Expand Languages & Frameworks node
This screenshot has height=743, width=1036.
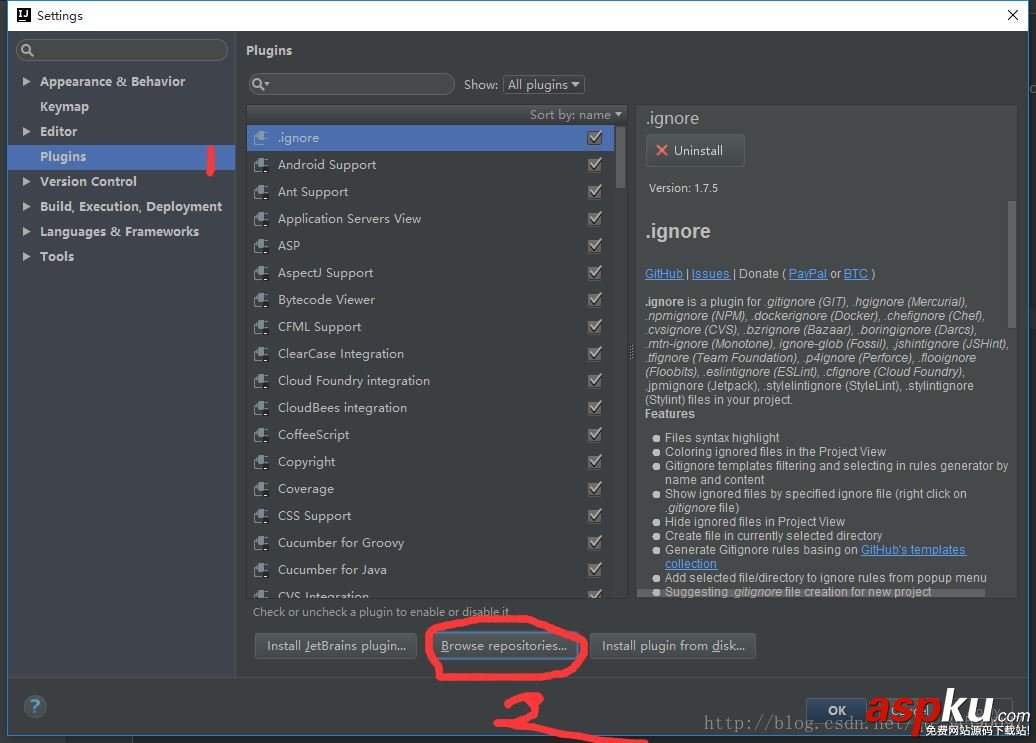click(26, 231)
